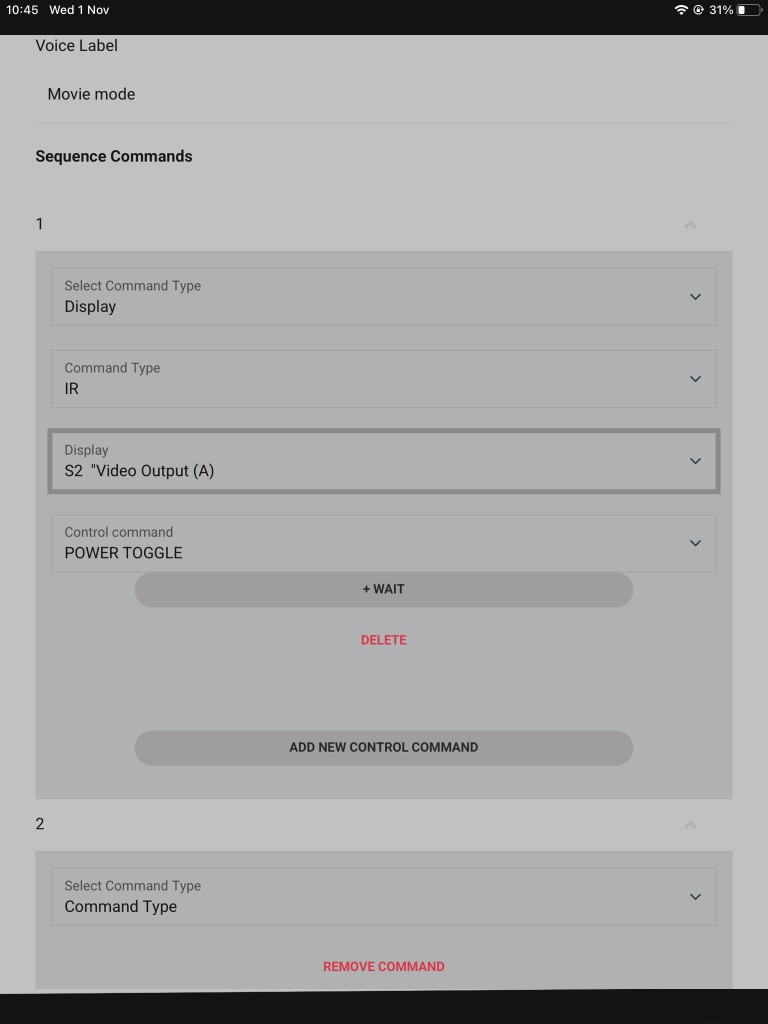
Task: Tap the battery icon in the status bar
Action: [x=748, y=10]
